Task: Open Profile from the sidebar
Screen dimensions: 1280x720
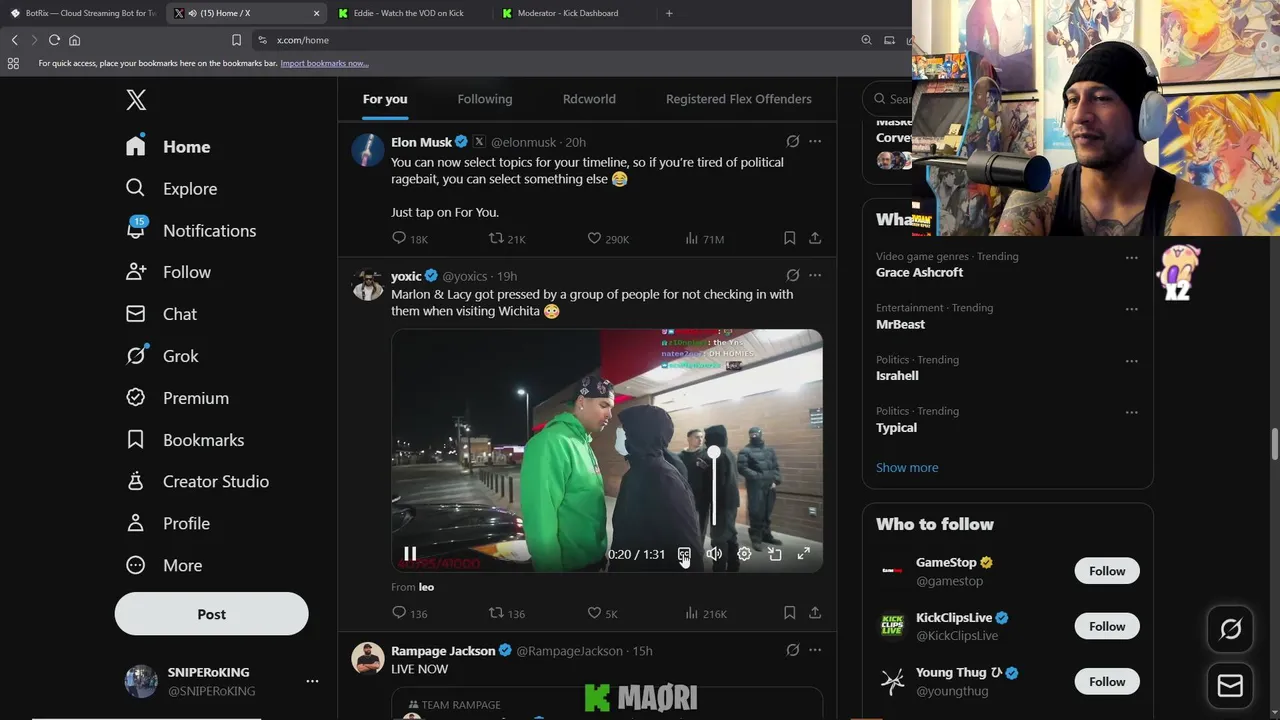Action: 168,524
